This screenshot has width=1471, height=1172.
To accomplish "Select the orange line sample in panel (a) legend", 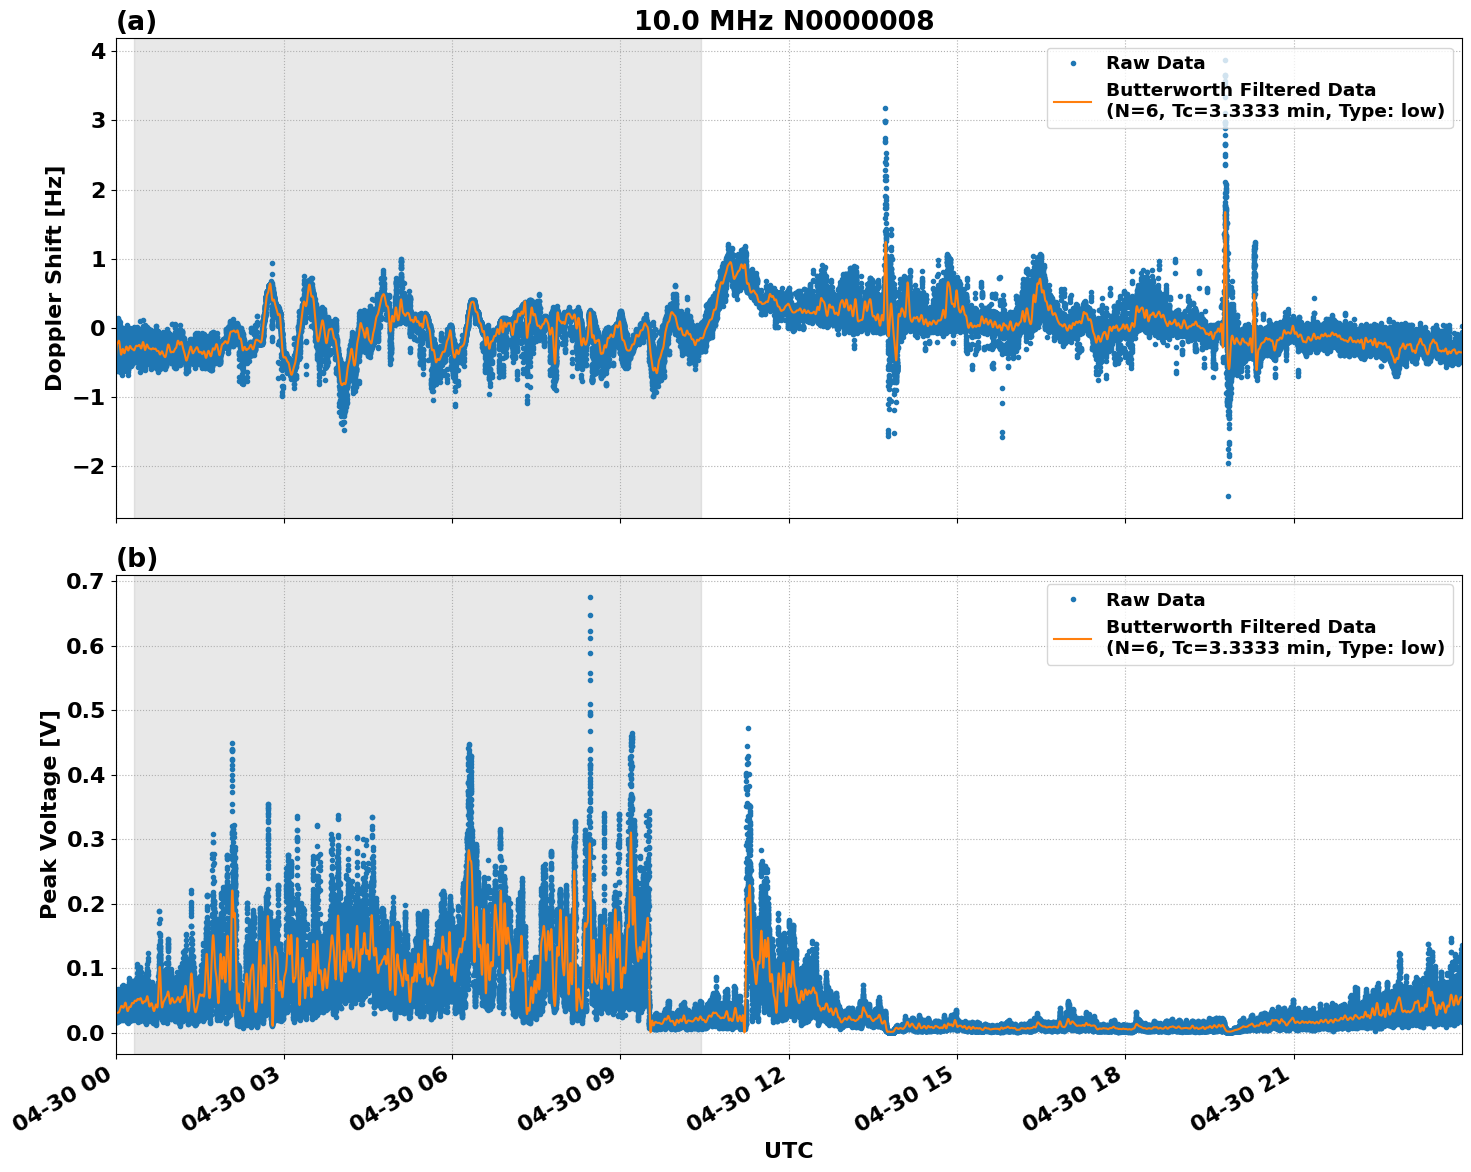I will tap(1074, 101).
